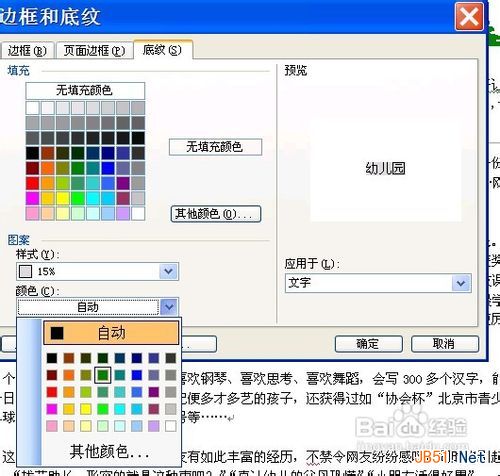Click the 样式 combo box showing 15%
Viewport: 500px width, 476px height.
tap(97, 271)
